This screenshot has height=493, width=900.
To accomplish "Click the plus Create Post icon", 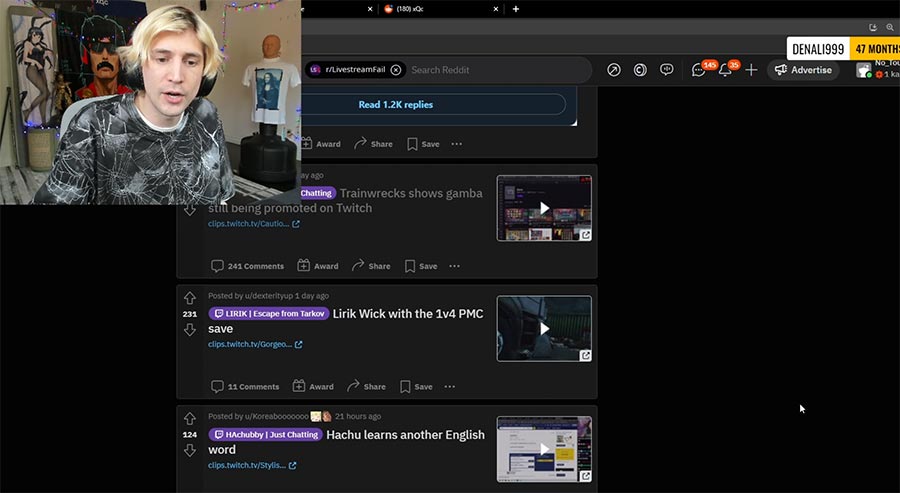I will tap(751, 70).
